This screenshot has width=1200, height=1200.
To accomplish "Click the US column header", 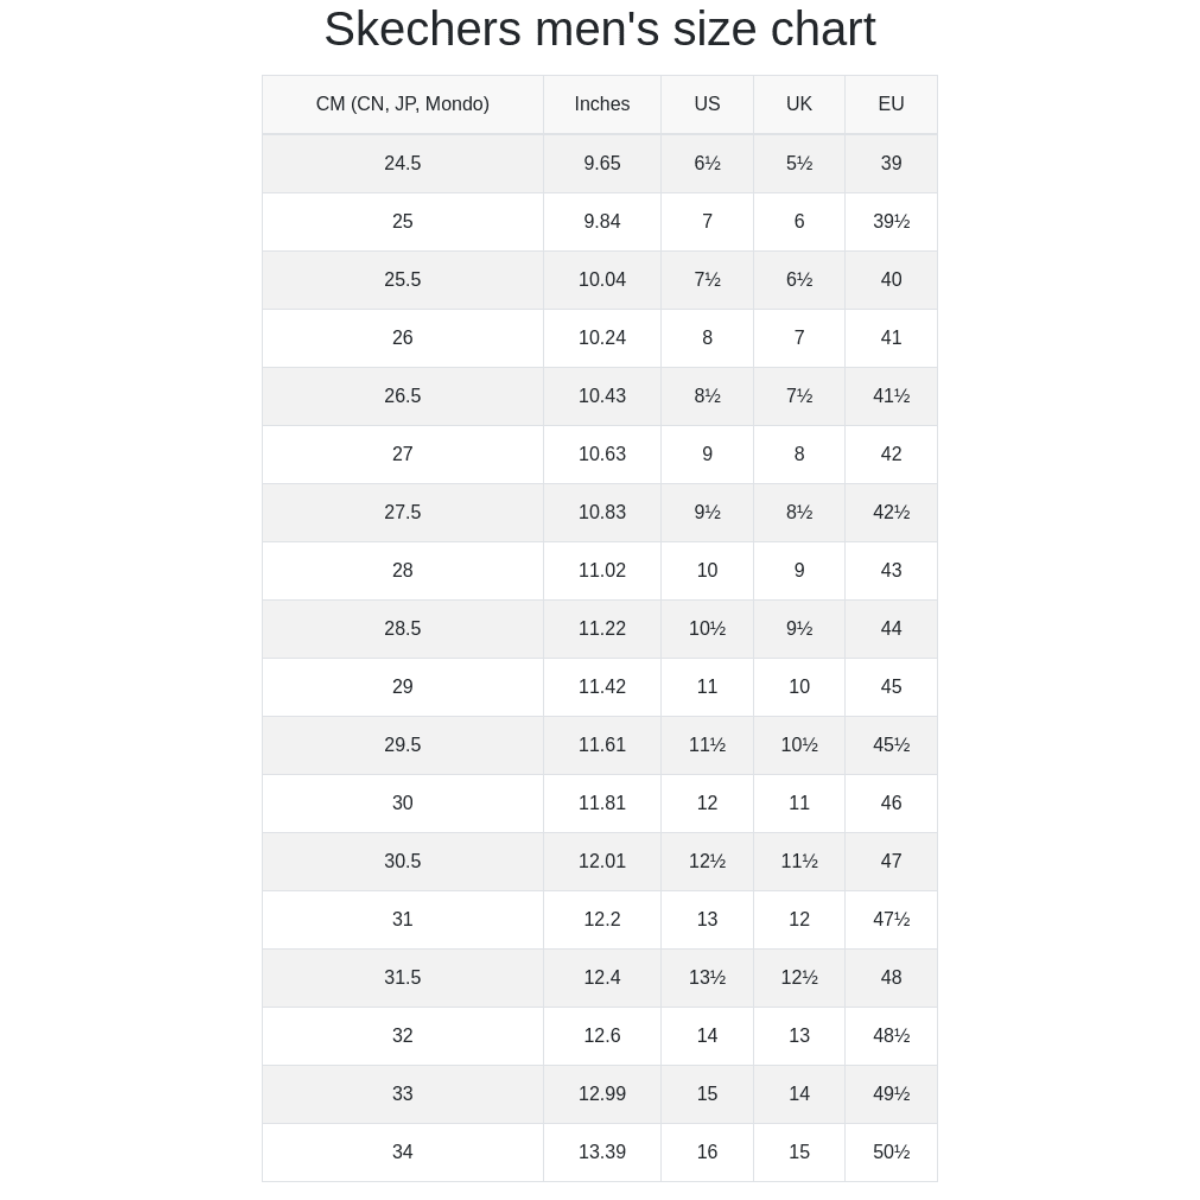I will point(707,104).
